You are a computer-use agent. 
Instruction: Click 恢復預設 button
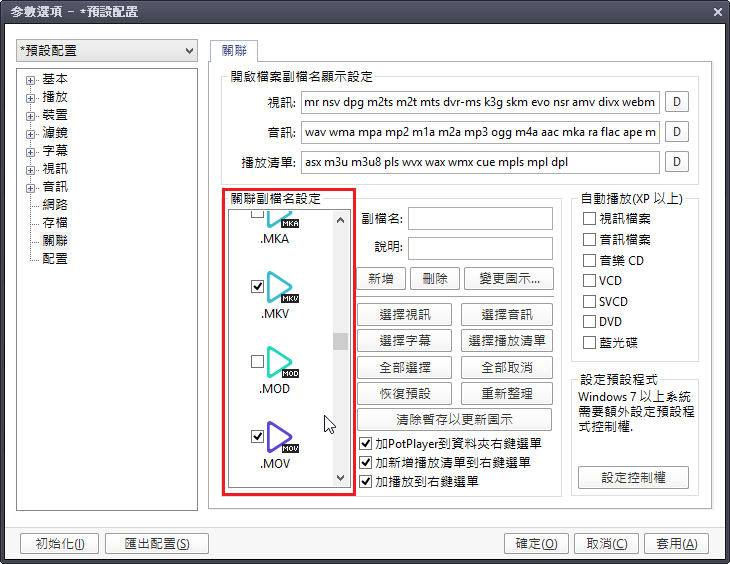pos(405,394)
